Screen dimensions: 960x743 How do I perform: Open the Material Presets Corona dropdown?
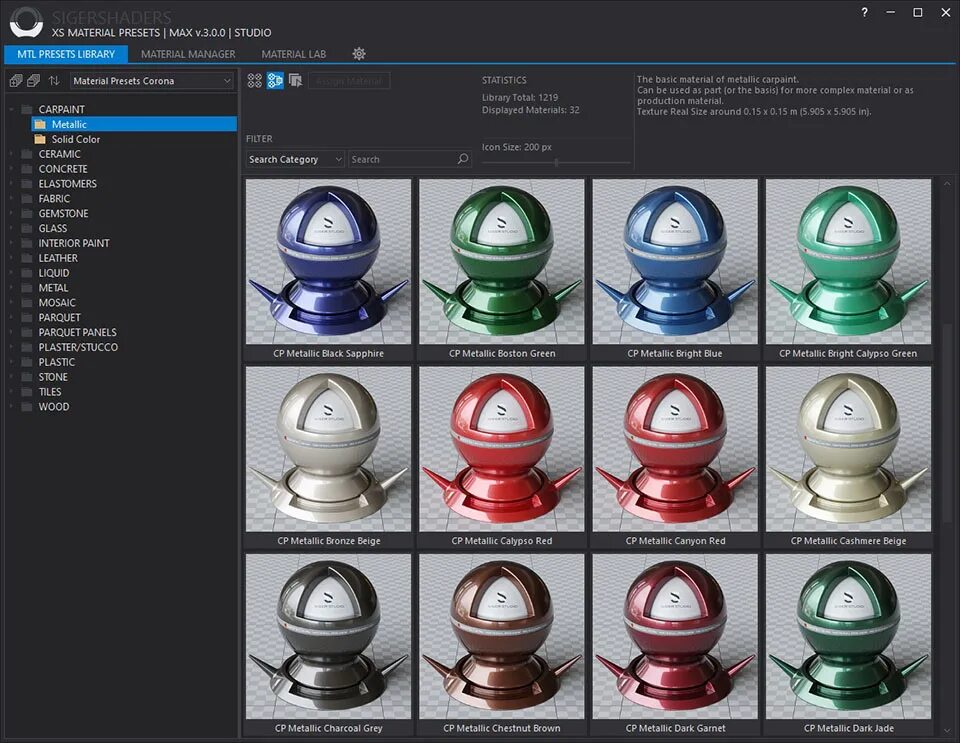(152, 81)
